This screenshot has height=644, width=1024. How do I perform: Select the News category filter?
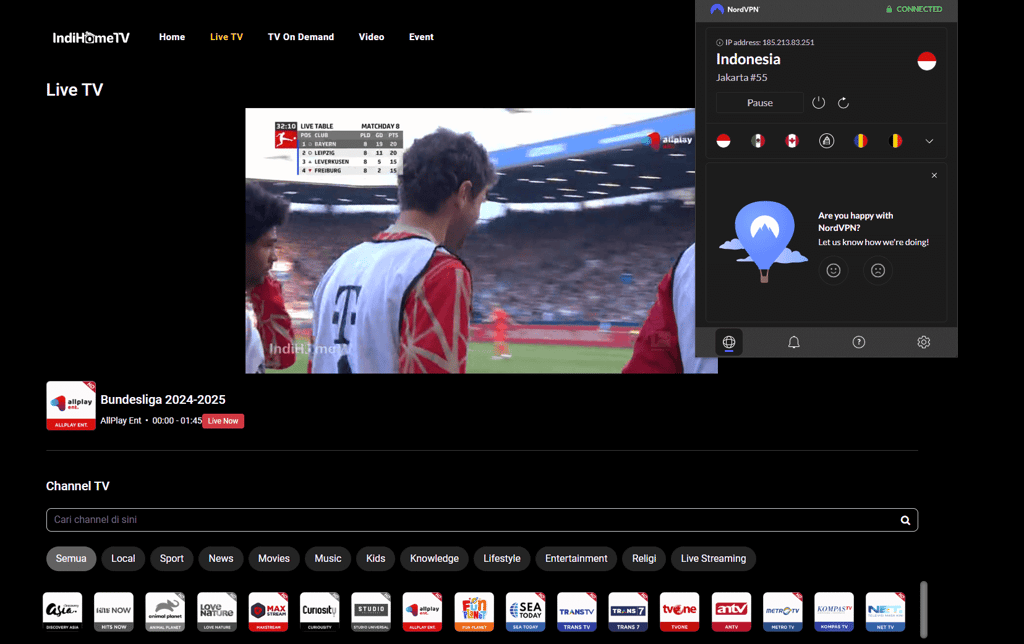click(x=221, y=558)
